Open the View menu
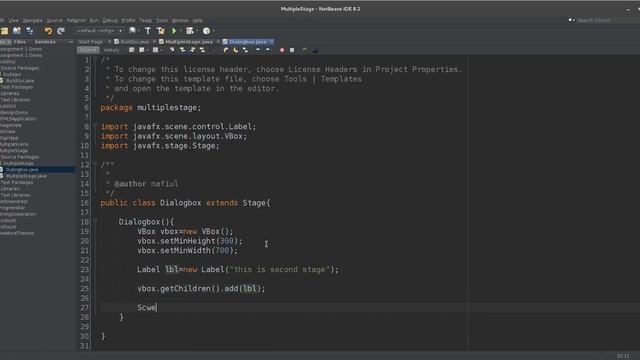Viewport: 640px width, 360px height. point(13,20)
